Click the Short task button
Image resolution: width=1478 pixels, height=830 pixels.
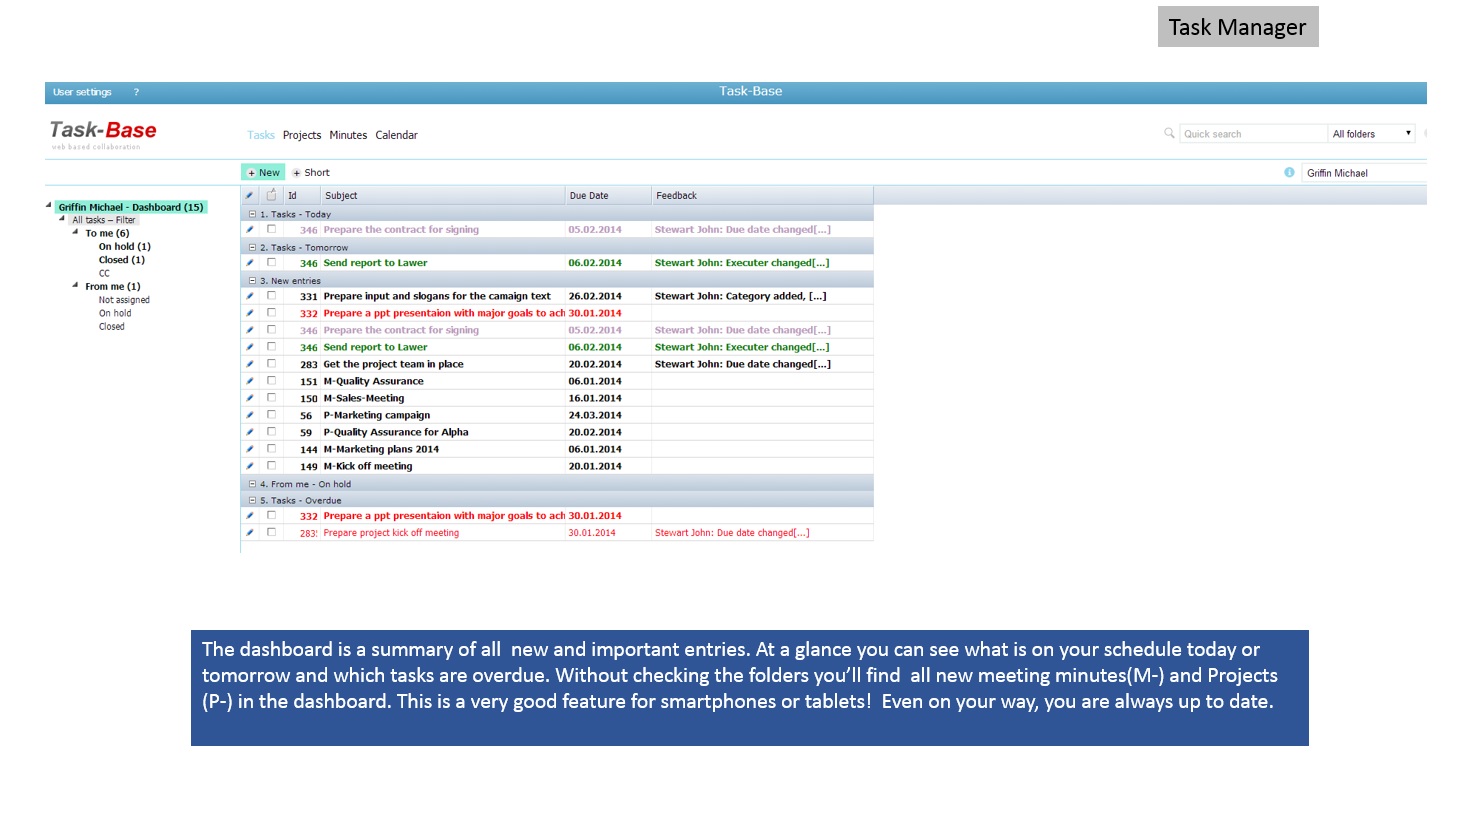coord(311,172)
